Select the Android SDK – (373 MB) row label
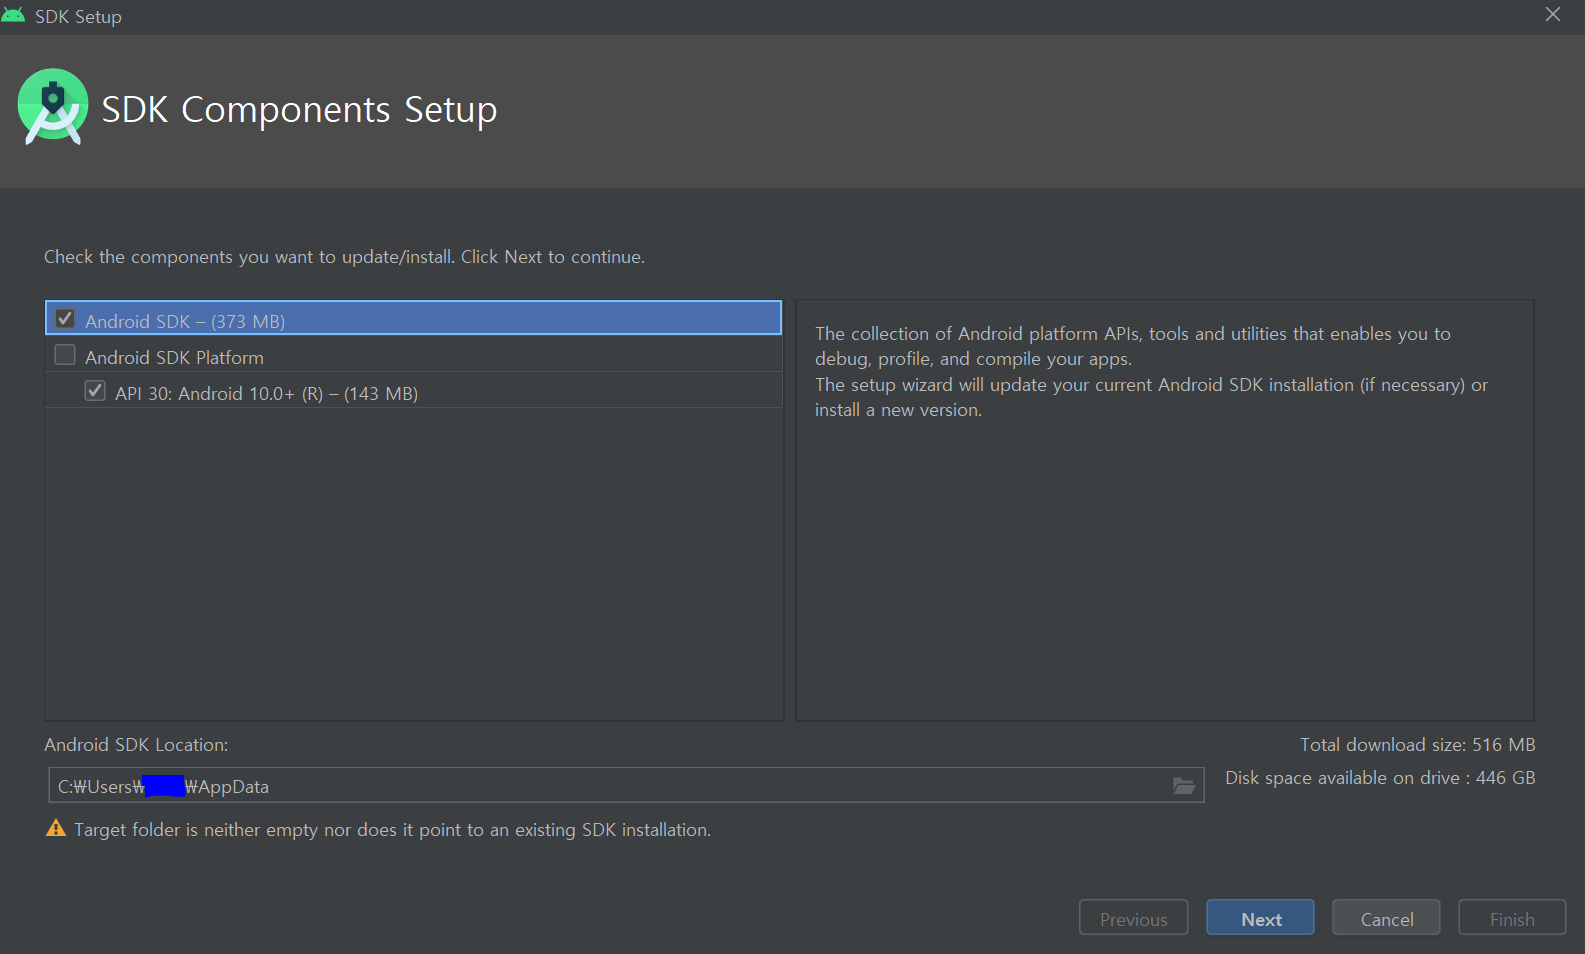Image resolution: width=1585 pixels, height=954 pixels. tap(185, 321)
